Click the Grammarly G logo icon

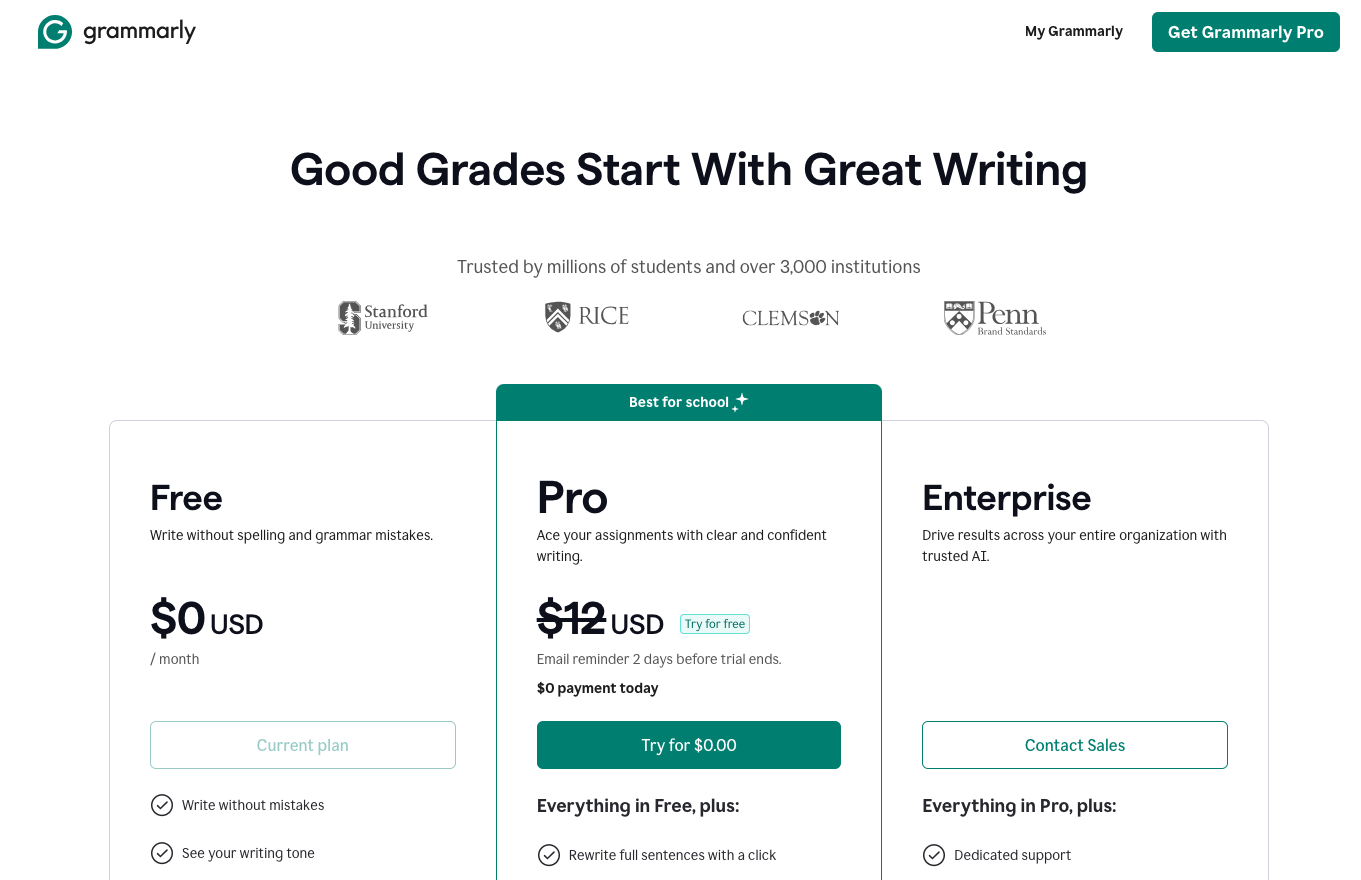(x=55, y=32)
